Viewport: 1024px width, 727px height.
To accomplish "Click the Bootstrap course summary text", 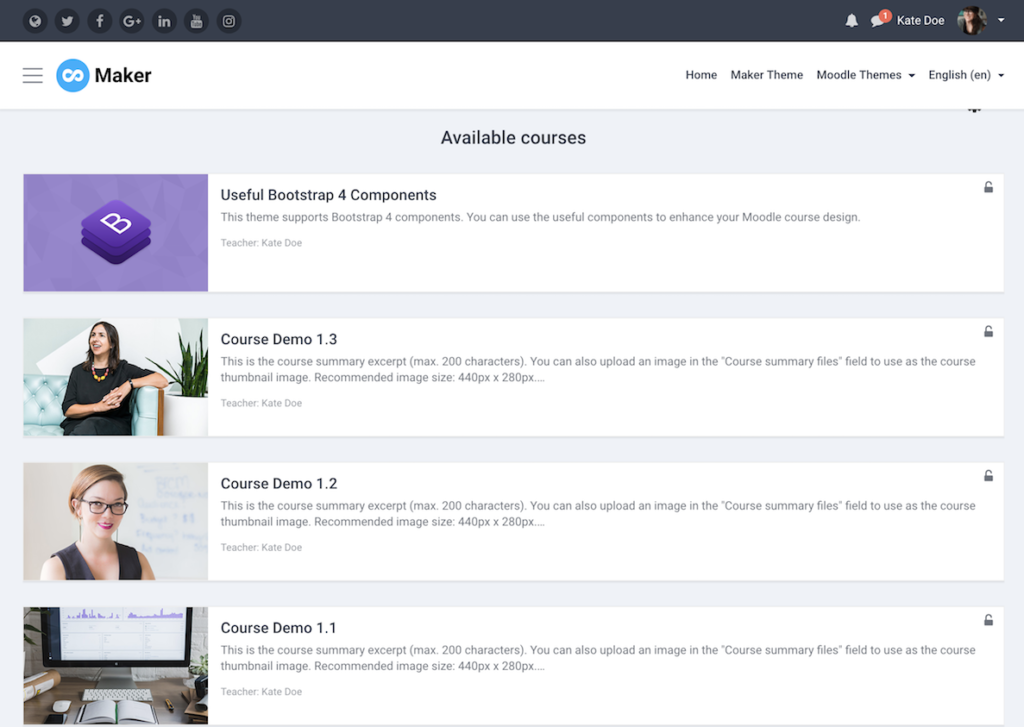I will [540, 217].
